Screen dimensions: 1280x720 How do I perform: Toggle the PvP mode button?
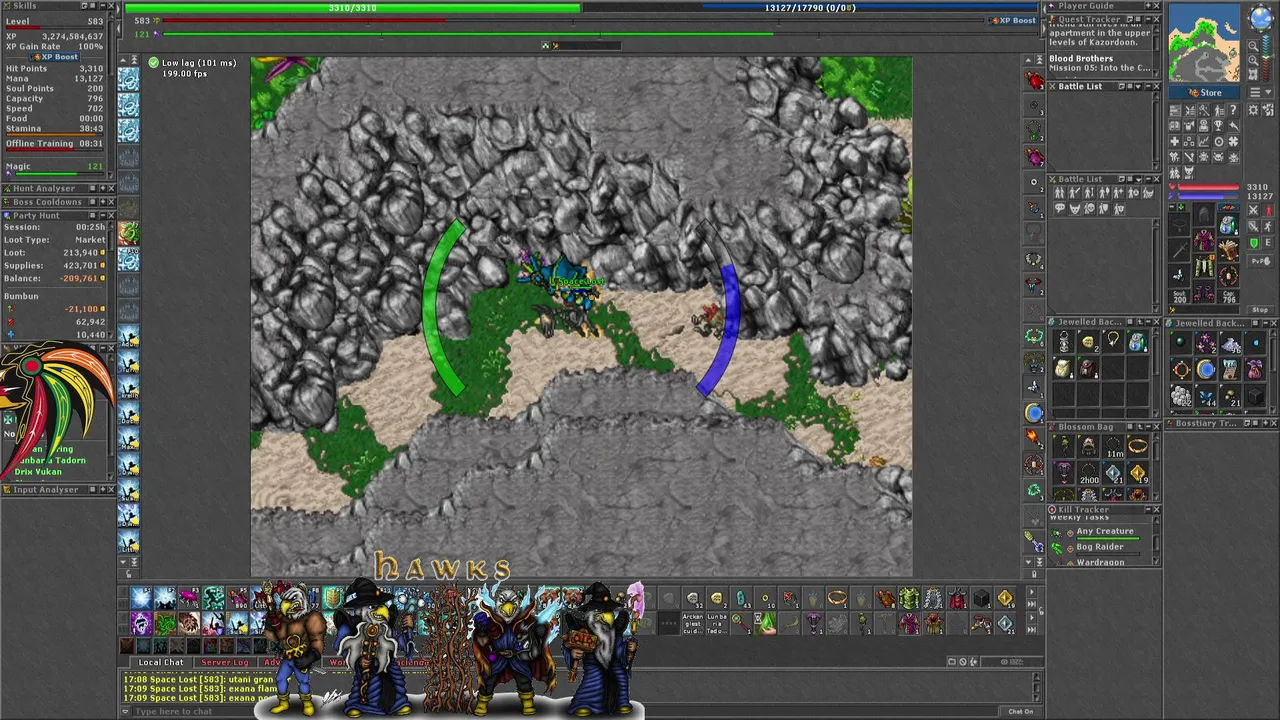tap(1261, 261)
